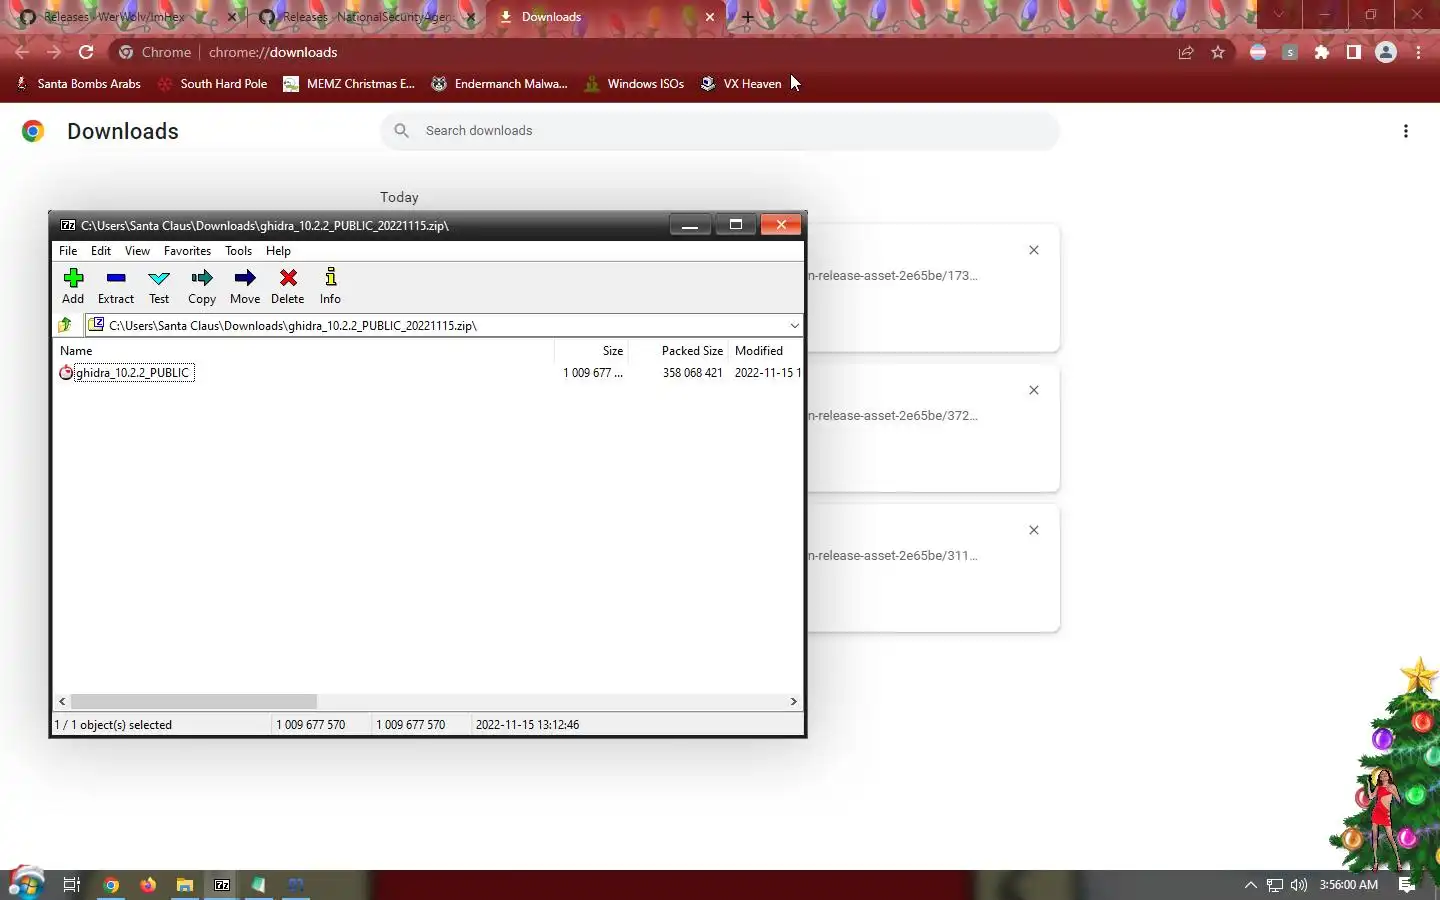
Task: Click the packed size value 358 068 421
Action: pos(692,373)
